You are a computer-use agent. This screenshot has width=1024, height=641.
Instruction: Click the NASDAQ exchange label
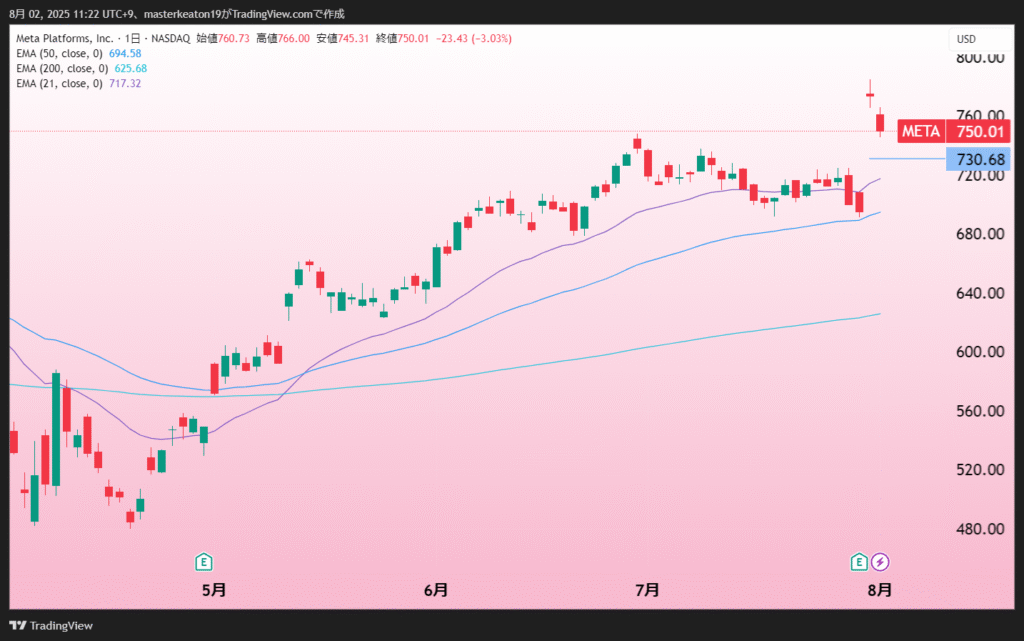coord(170,39)
